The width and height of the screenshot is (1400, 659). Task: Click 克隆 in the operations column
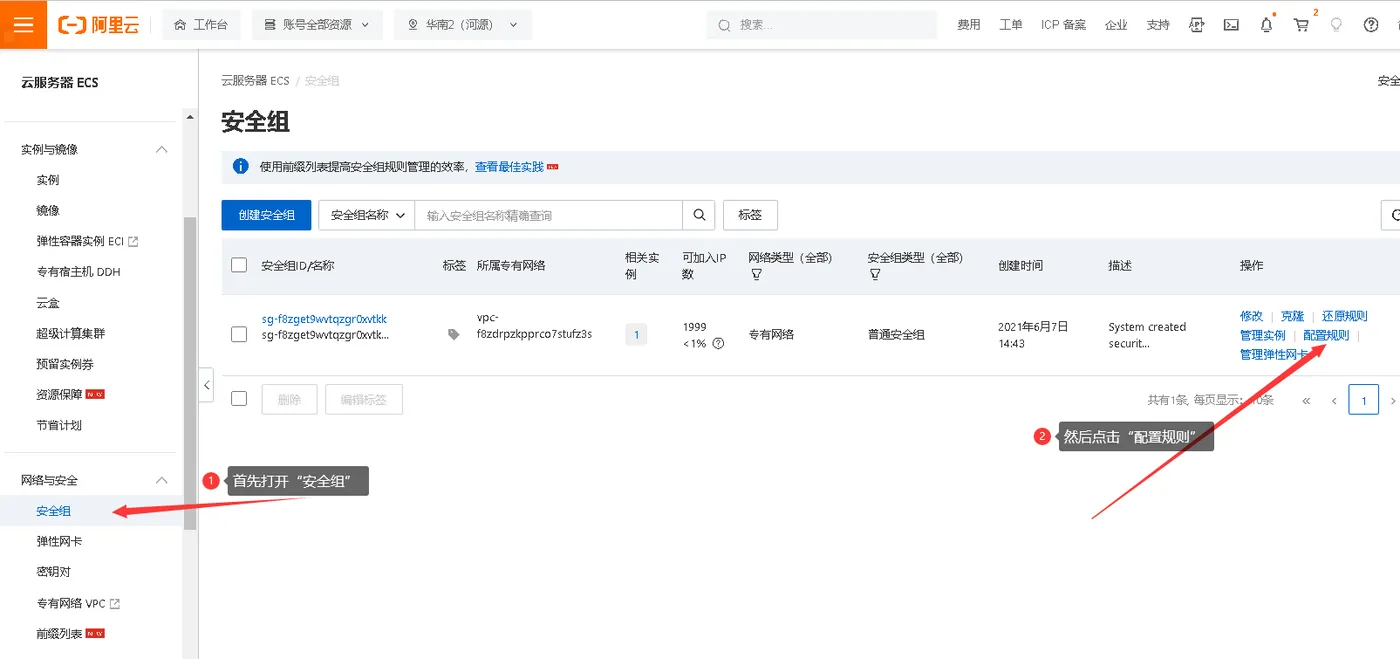(1292, 316)
